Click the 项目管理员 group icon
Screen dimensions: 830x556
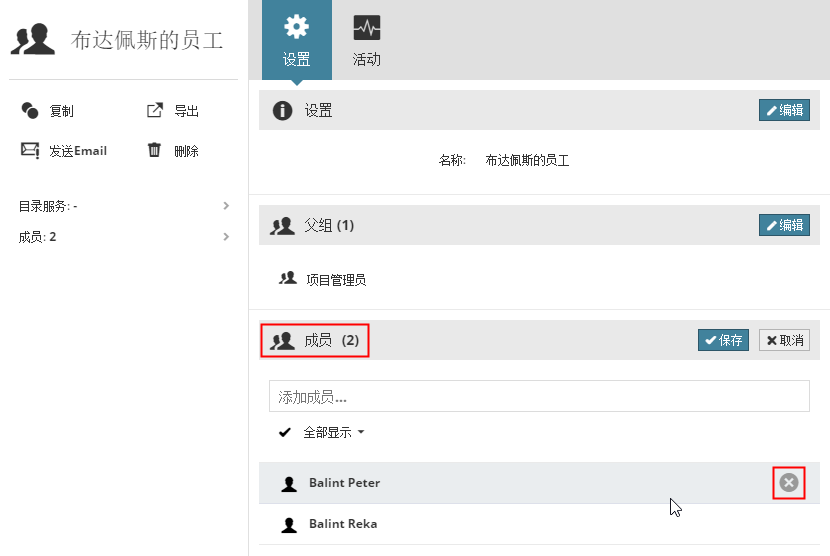point(288,279)
